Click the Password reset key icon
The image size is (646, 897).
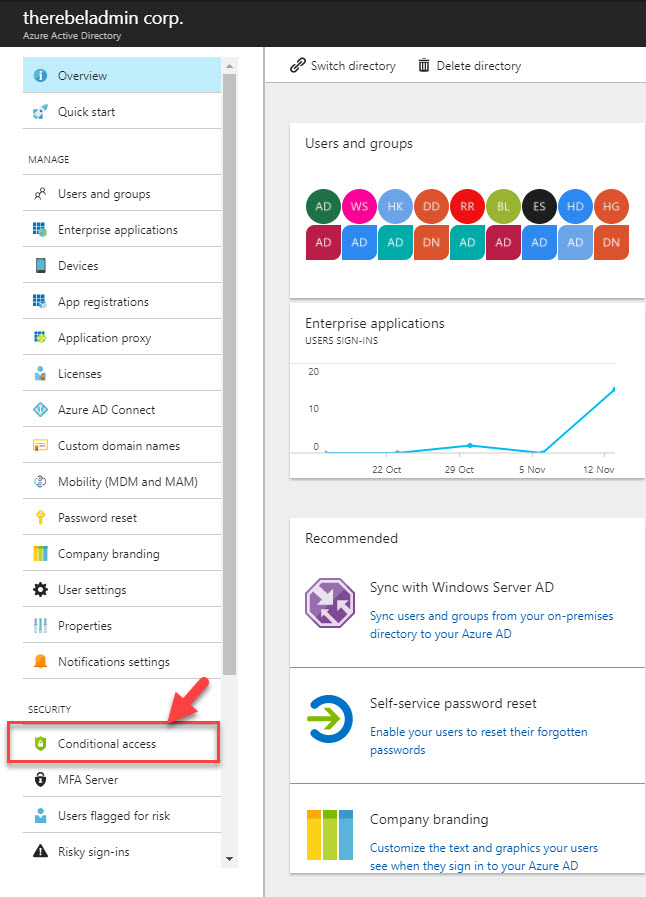coord(40,518)
